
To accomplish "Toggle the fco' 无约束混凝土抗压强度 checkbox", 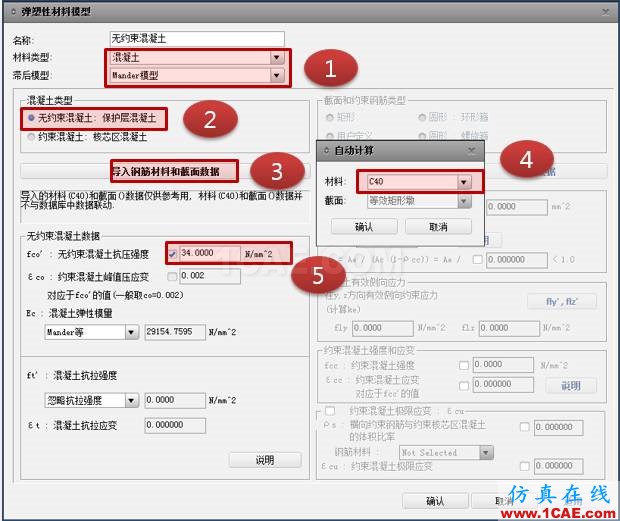I will [172, 254].
